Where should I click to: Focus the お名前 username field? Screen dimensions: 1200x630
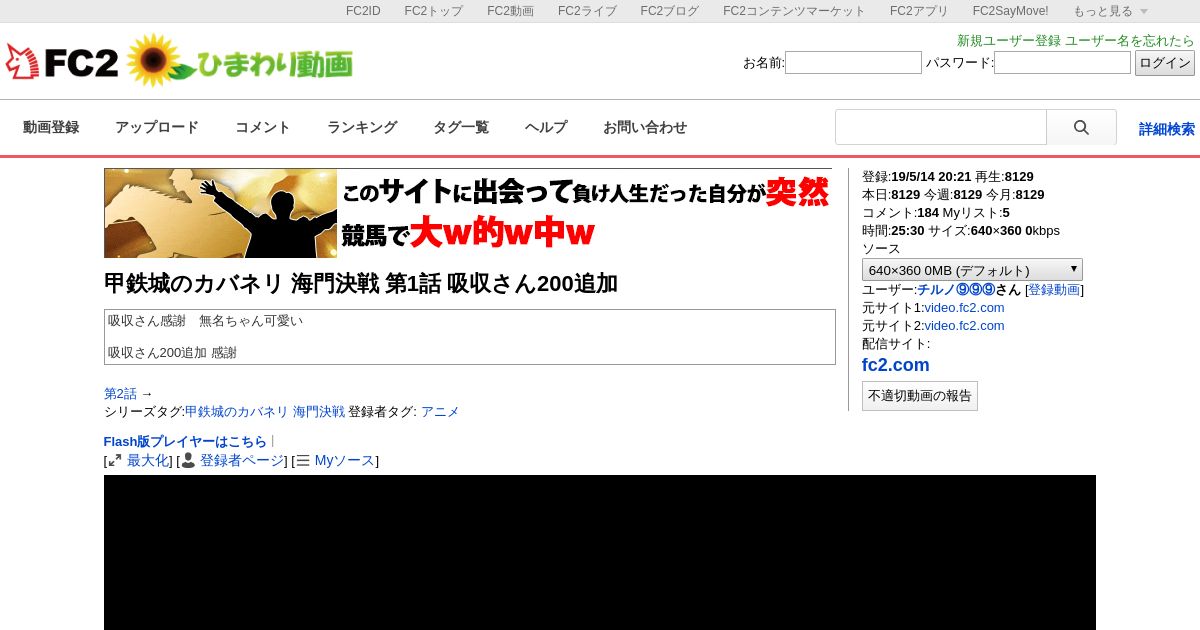point(853,63)
